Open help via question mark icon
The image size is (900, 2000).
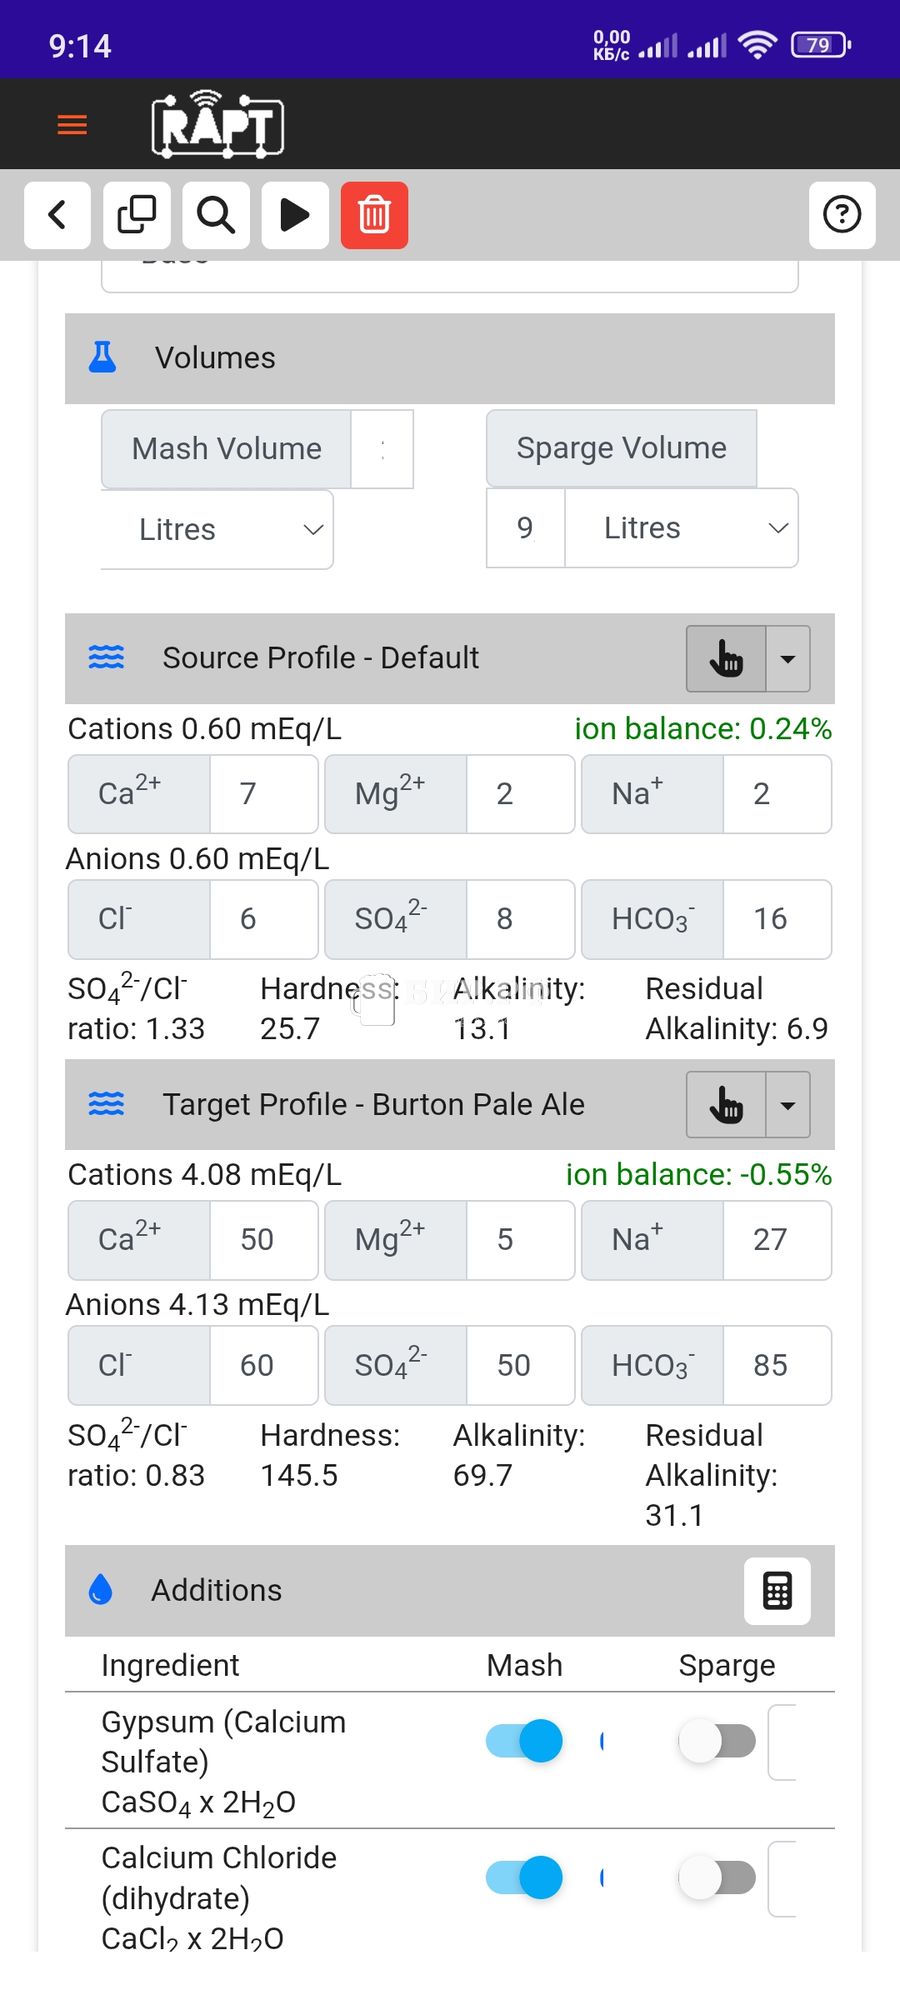pyautogui.click(x=841, y=215)
